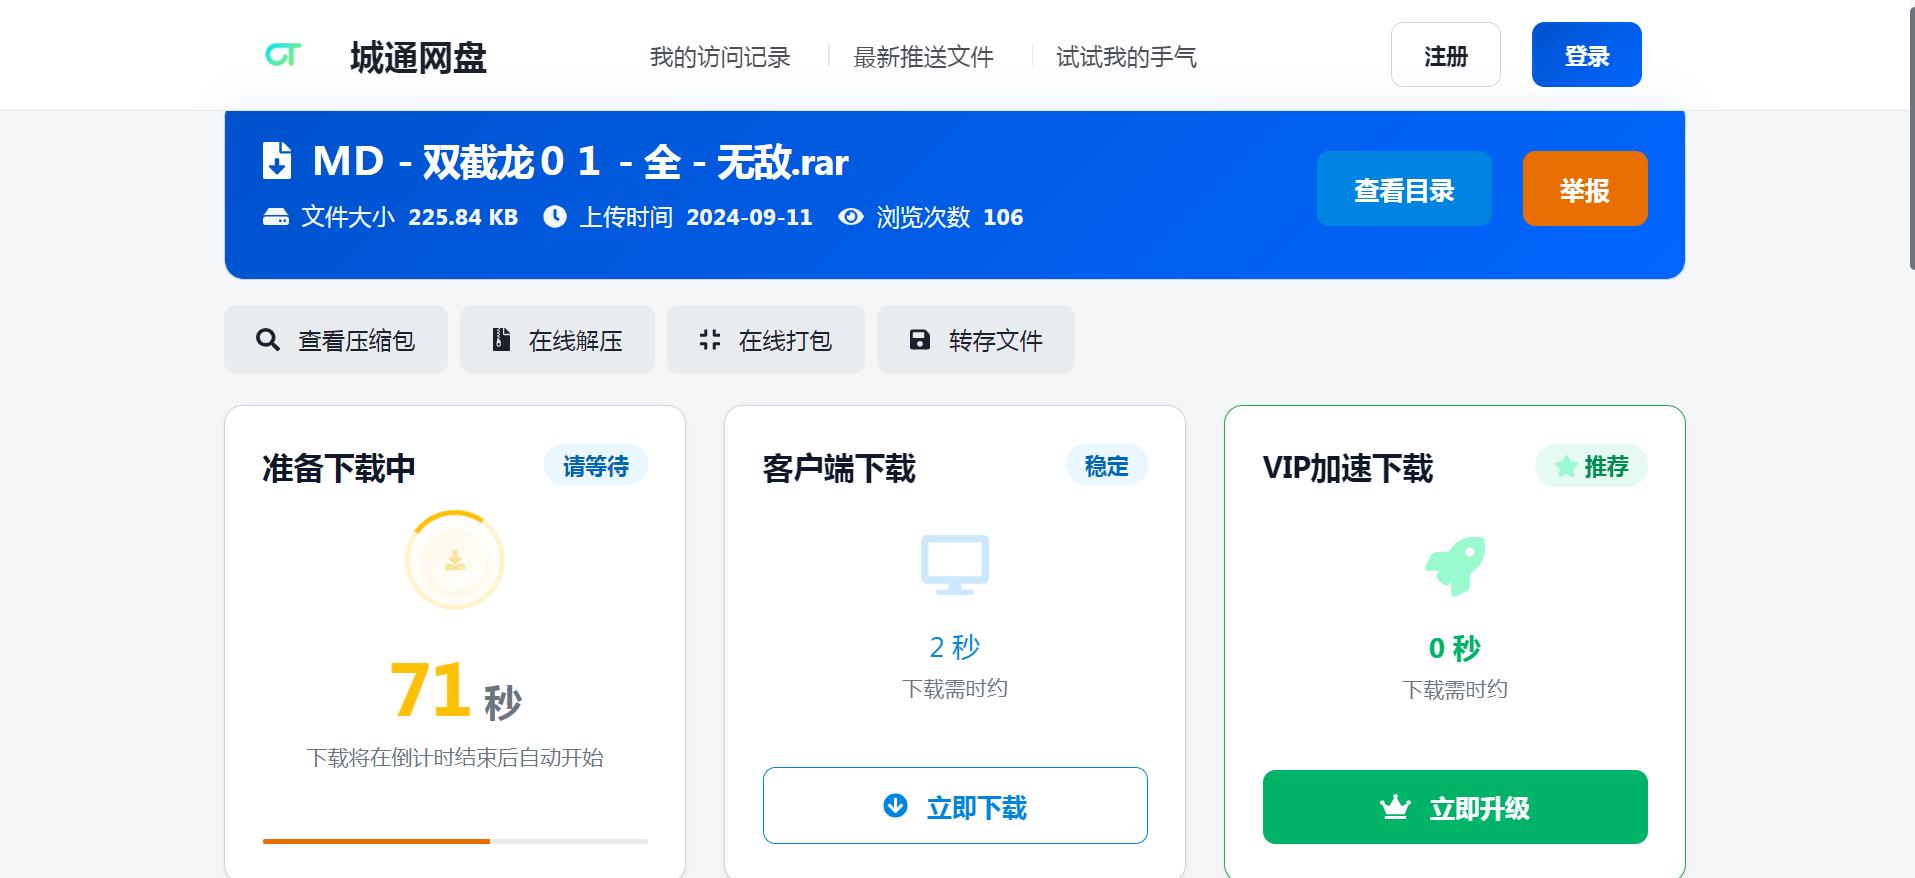
Task: Click the eye icon next to view count
Action: click(850, 217)
